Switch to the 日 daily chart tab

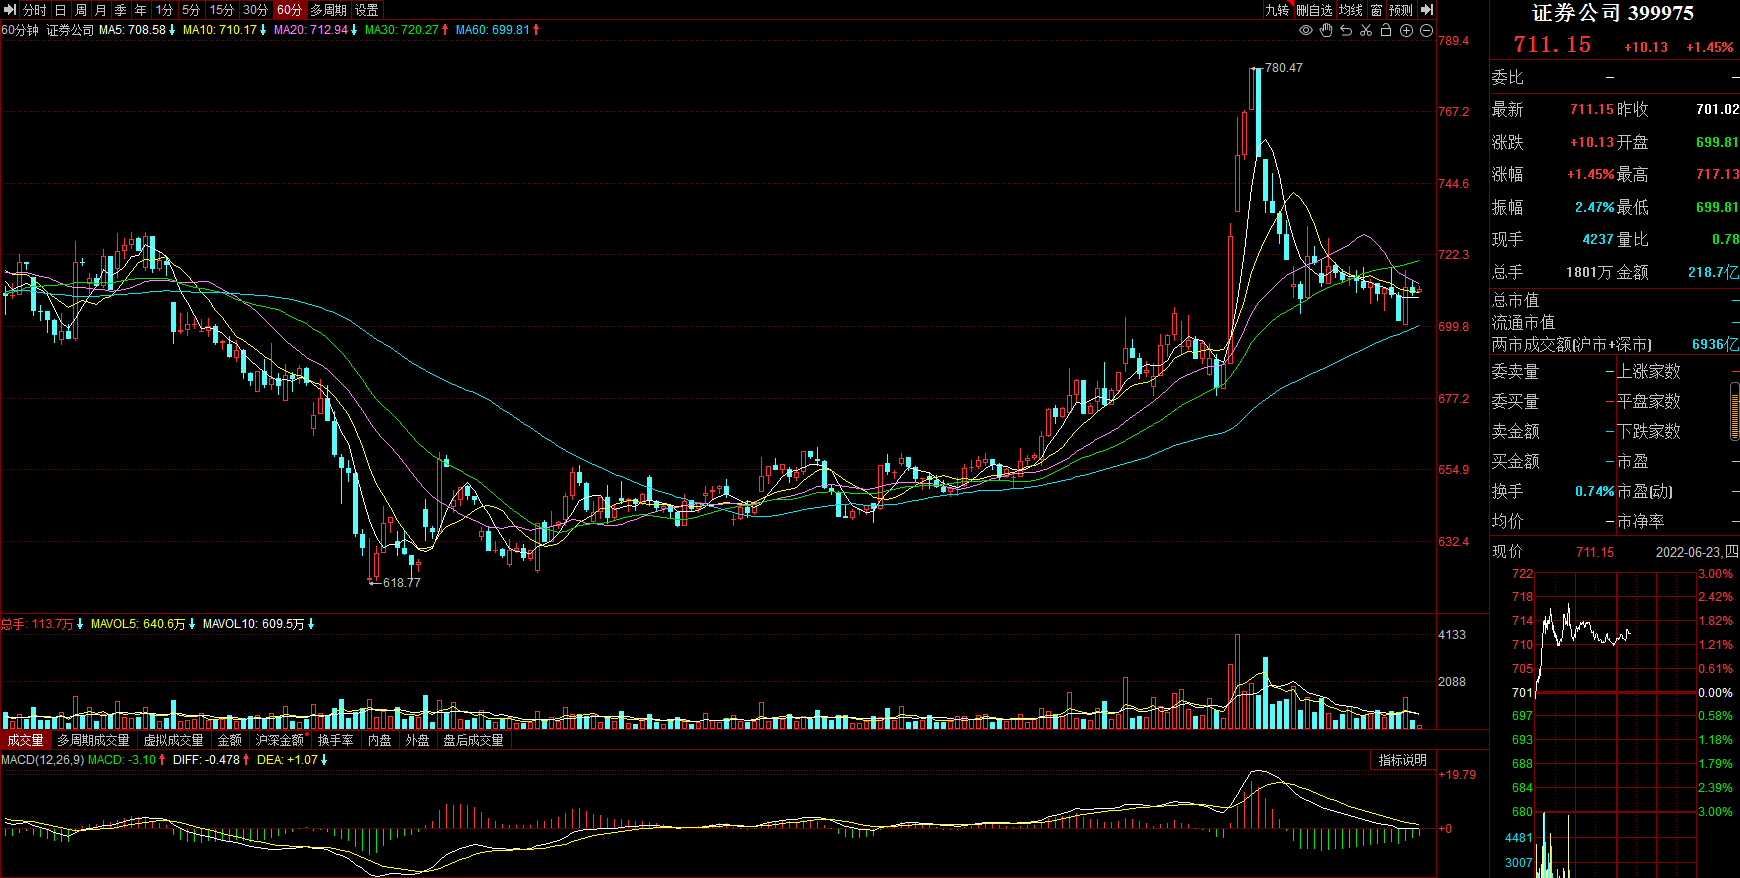coord(60,10)
